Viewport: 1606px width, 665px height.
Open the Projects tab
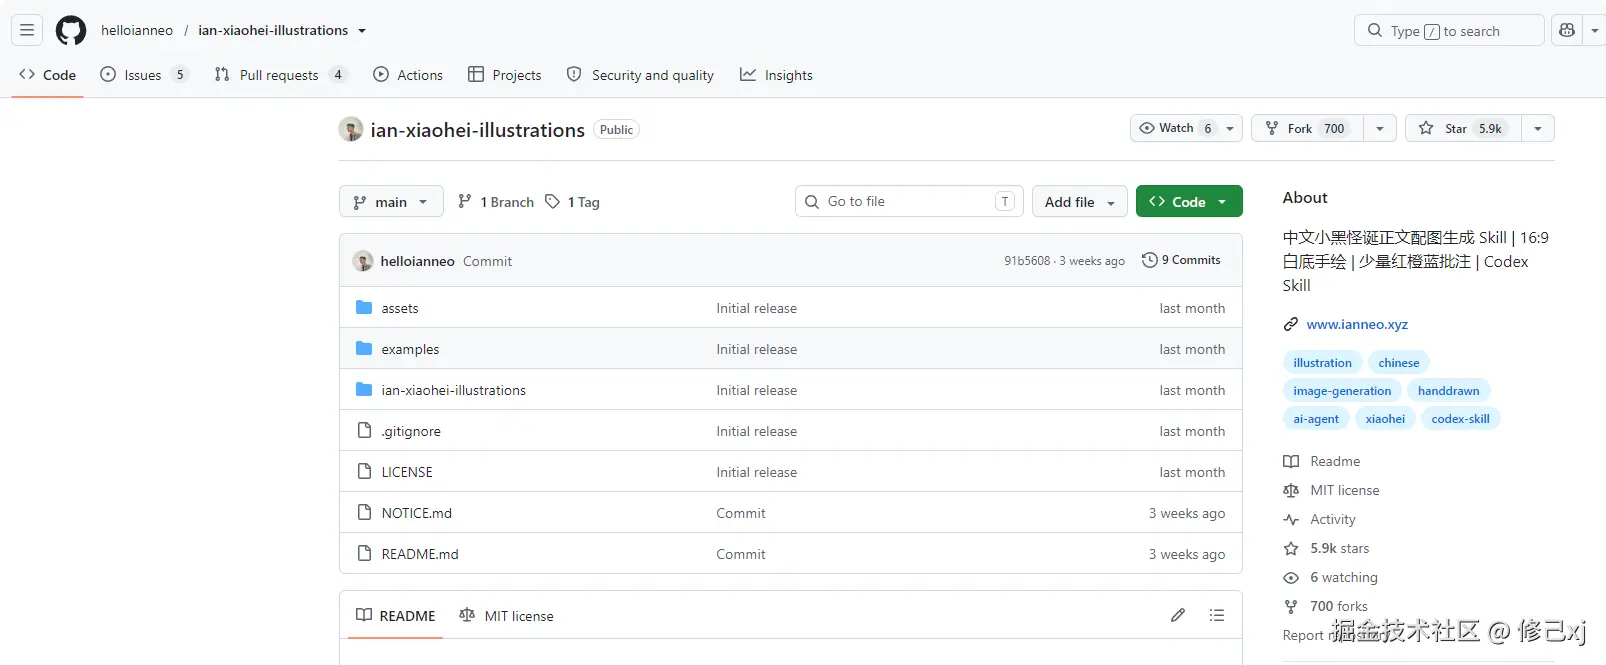pos(505,75)
